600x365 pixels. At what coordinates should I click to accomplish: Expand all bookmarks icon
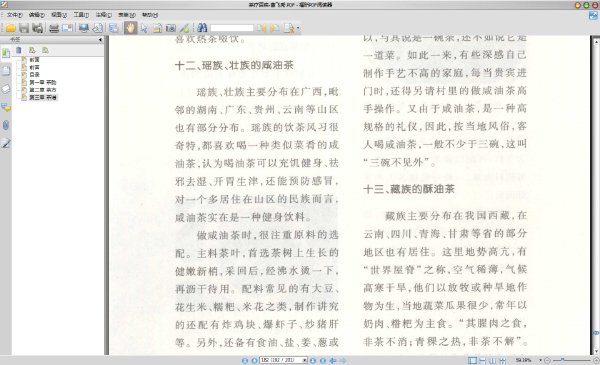click(32, 50)
